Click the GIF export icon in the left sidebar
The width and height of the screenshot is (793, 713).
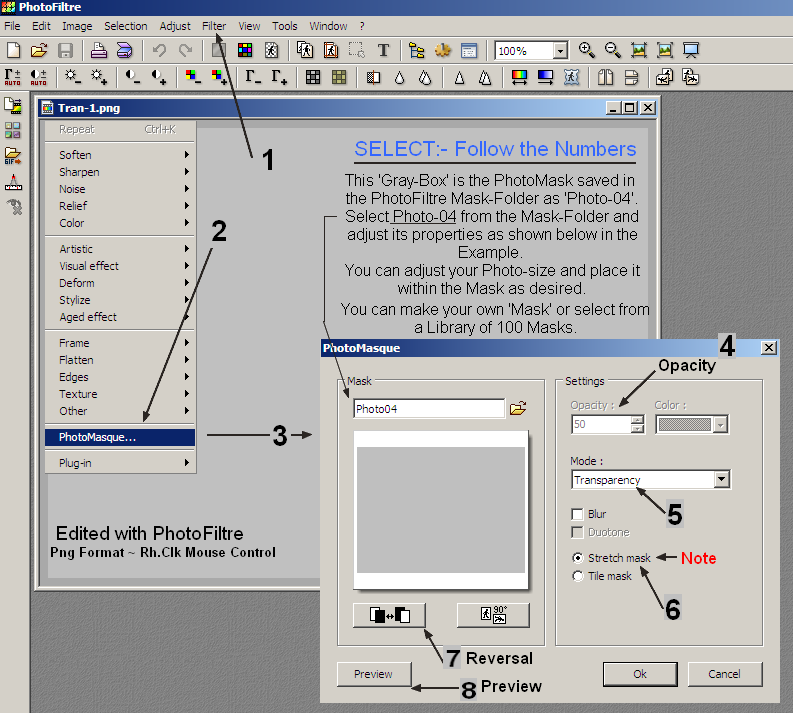[x=13, y=156]
